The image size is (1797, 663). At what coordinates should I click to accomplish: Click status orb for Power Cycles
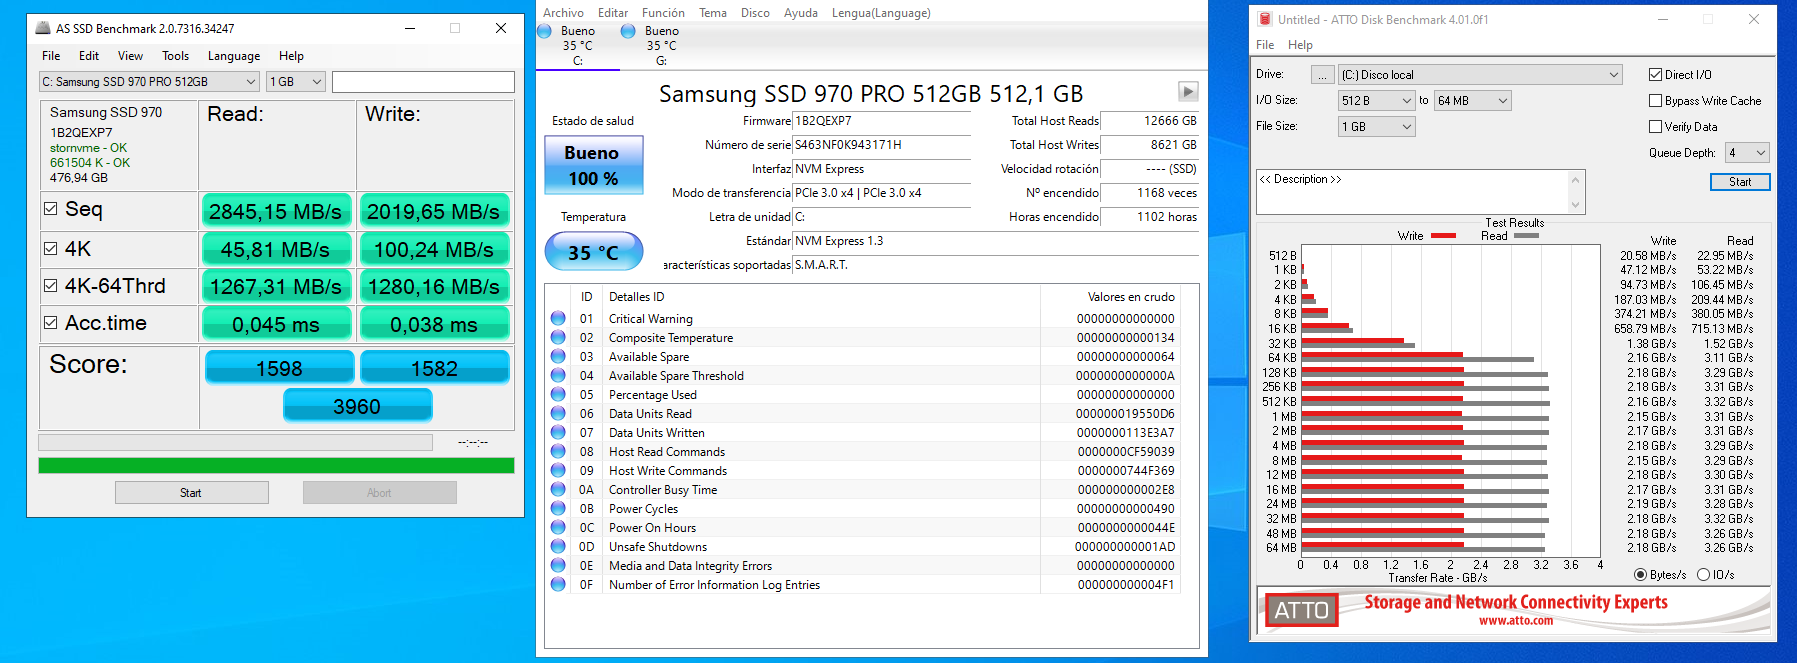(558, 508)
